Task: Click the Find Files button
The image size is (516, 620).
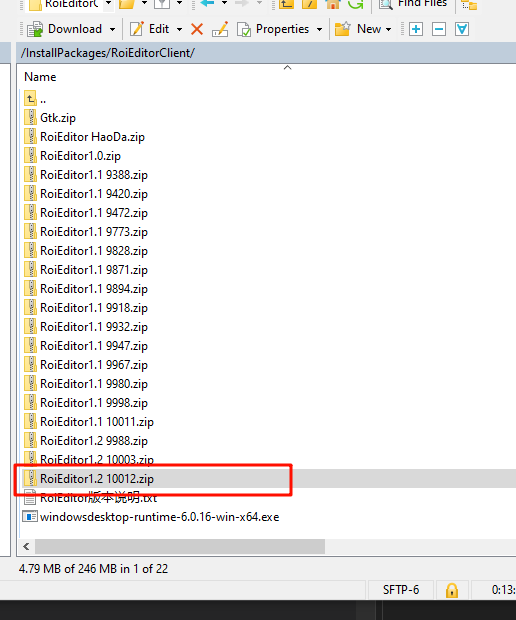Action: pos(414,4)
